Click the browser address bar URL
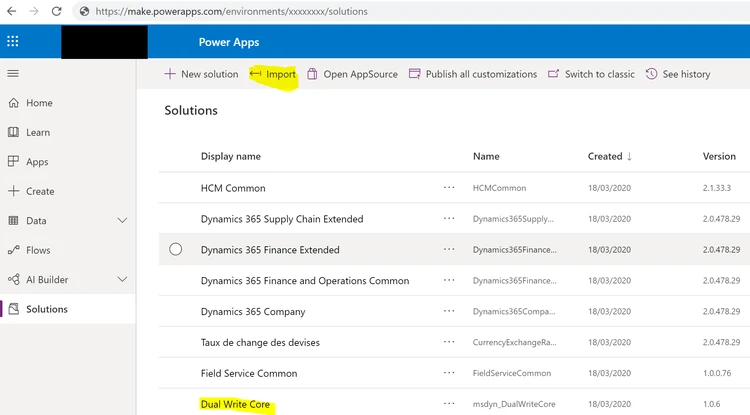The height and width of the screenshot is (415, 750). (x=232, y=11)
